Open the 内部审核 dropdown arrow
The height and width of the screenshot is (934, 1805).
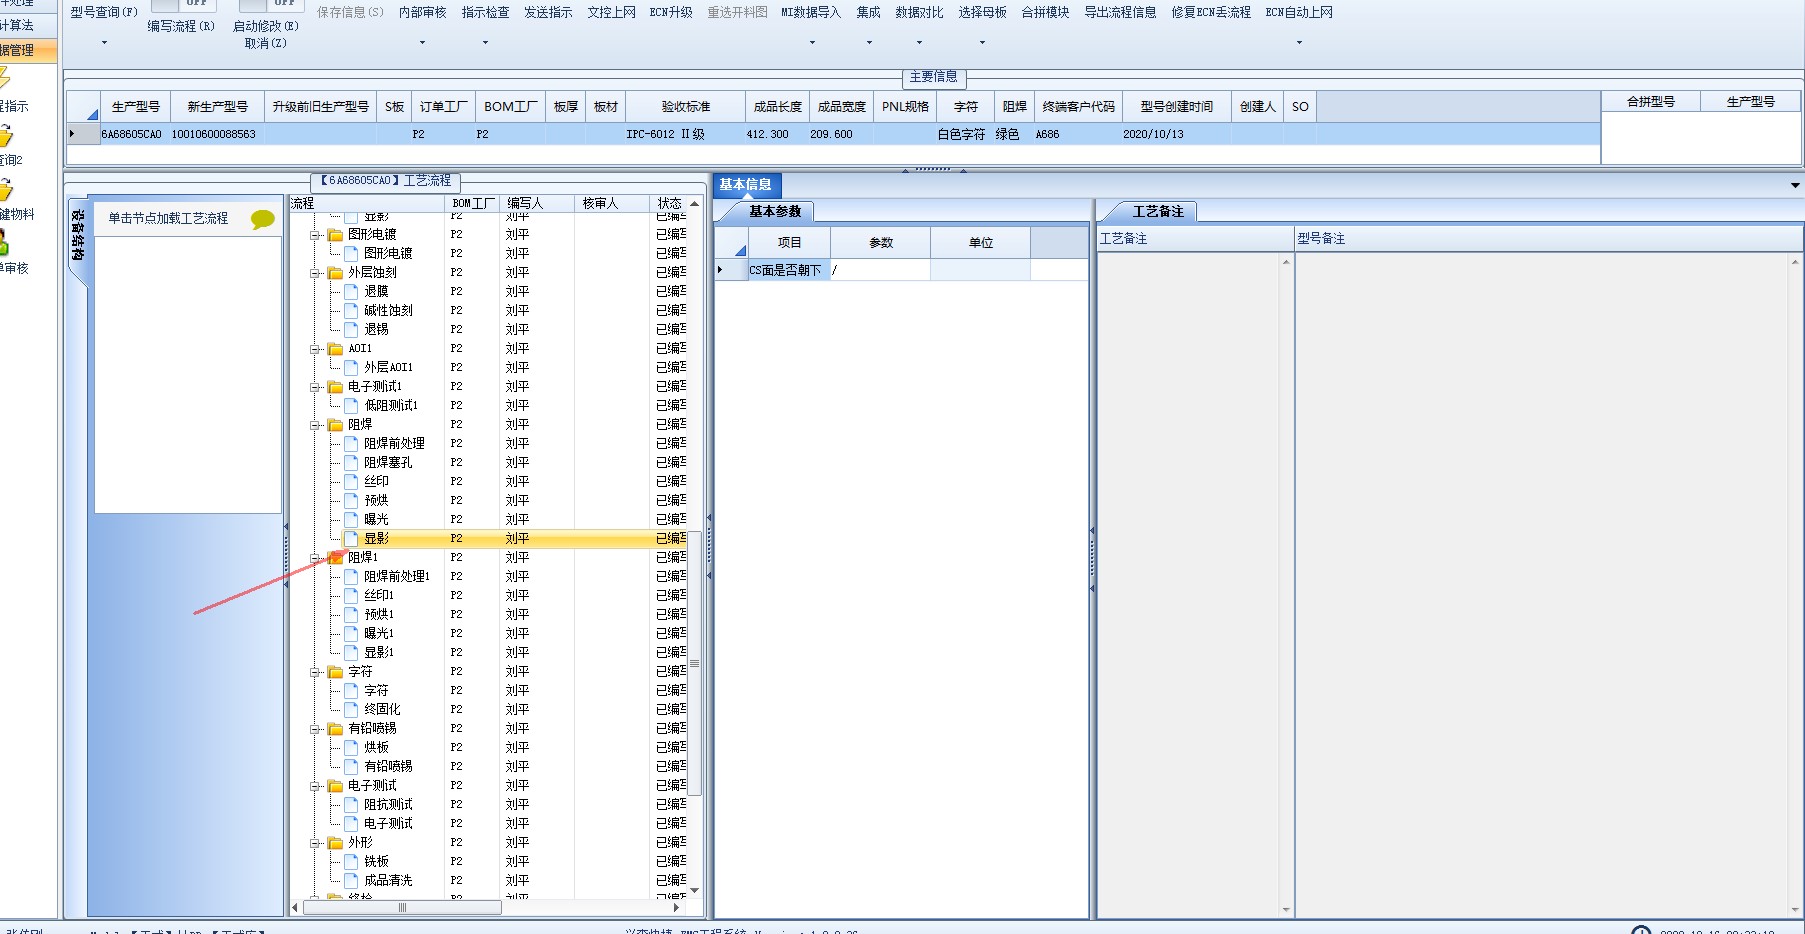tap(422, 43)
